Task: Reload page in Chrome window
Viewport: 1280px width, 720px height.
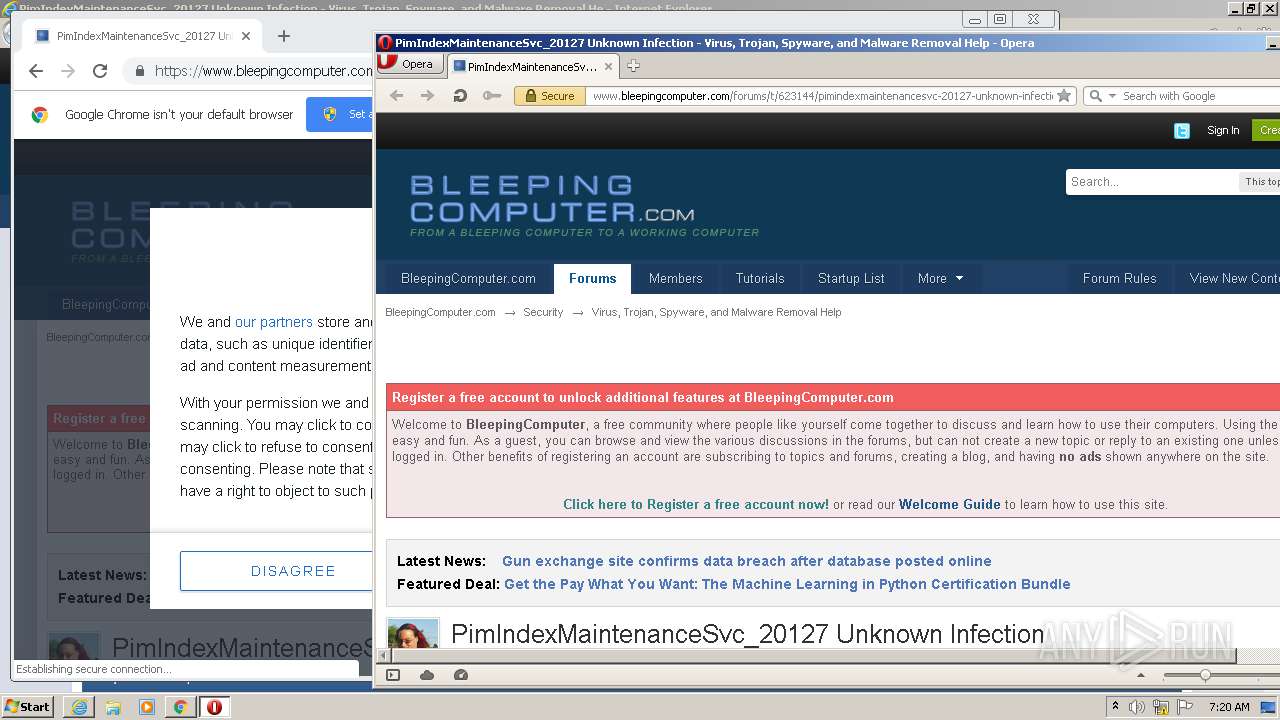Action: [x=100, y=71]
